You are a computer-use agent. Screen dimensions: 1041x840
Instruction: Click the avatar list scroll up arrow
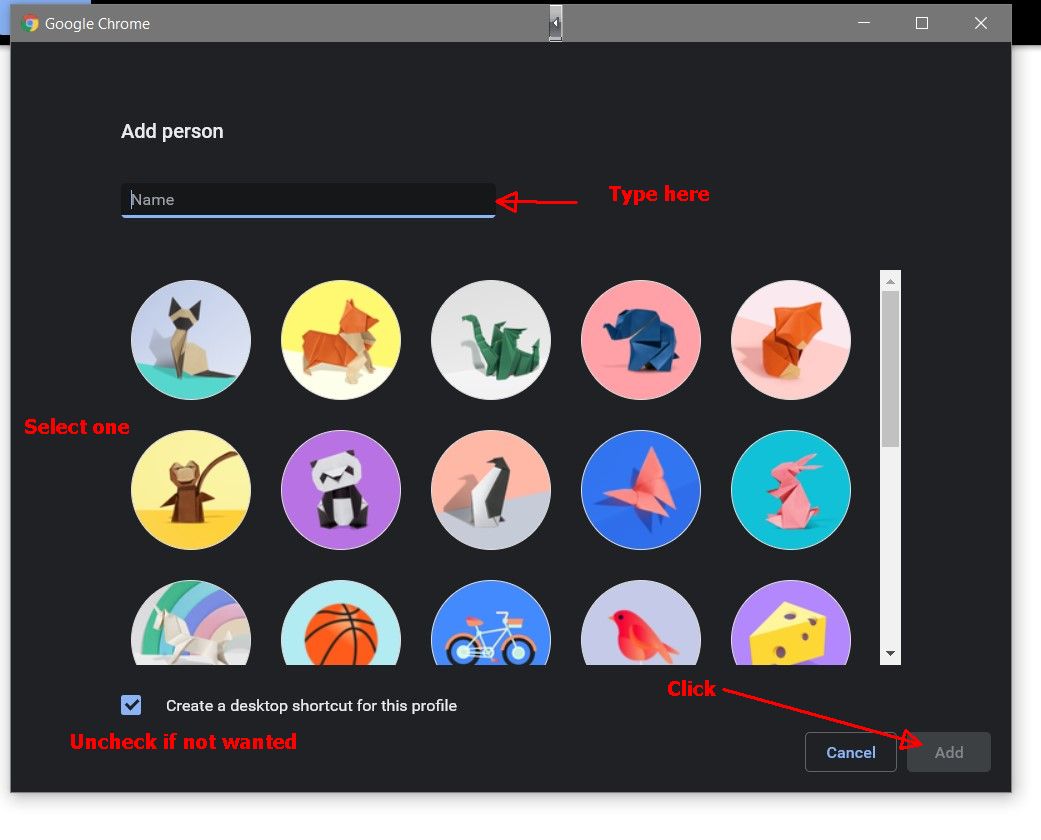point(890,282)
